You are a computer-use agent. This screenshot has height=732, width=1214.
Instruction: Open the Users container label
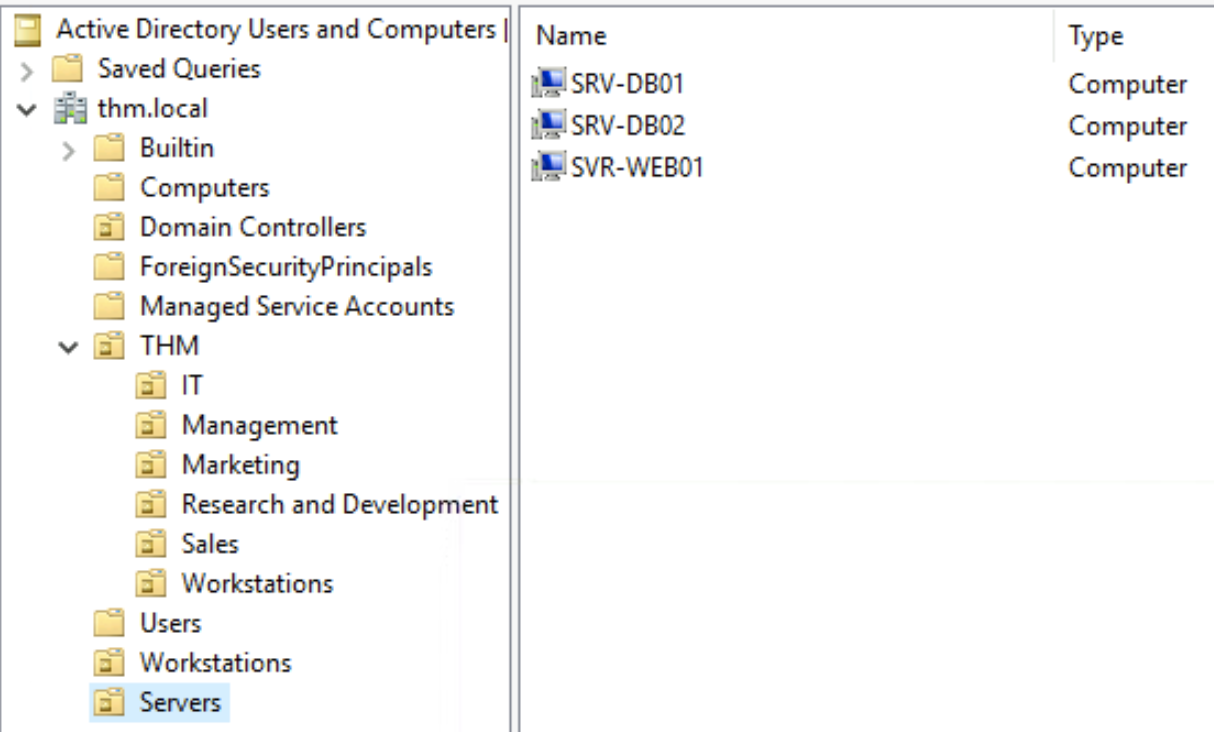coord(170,623)
